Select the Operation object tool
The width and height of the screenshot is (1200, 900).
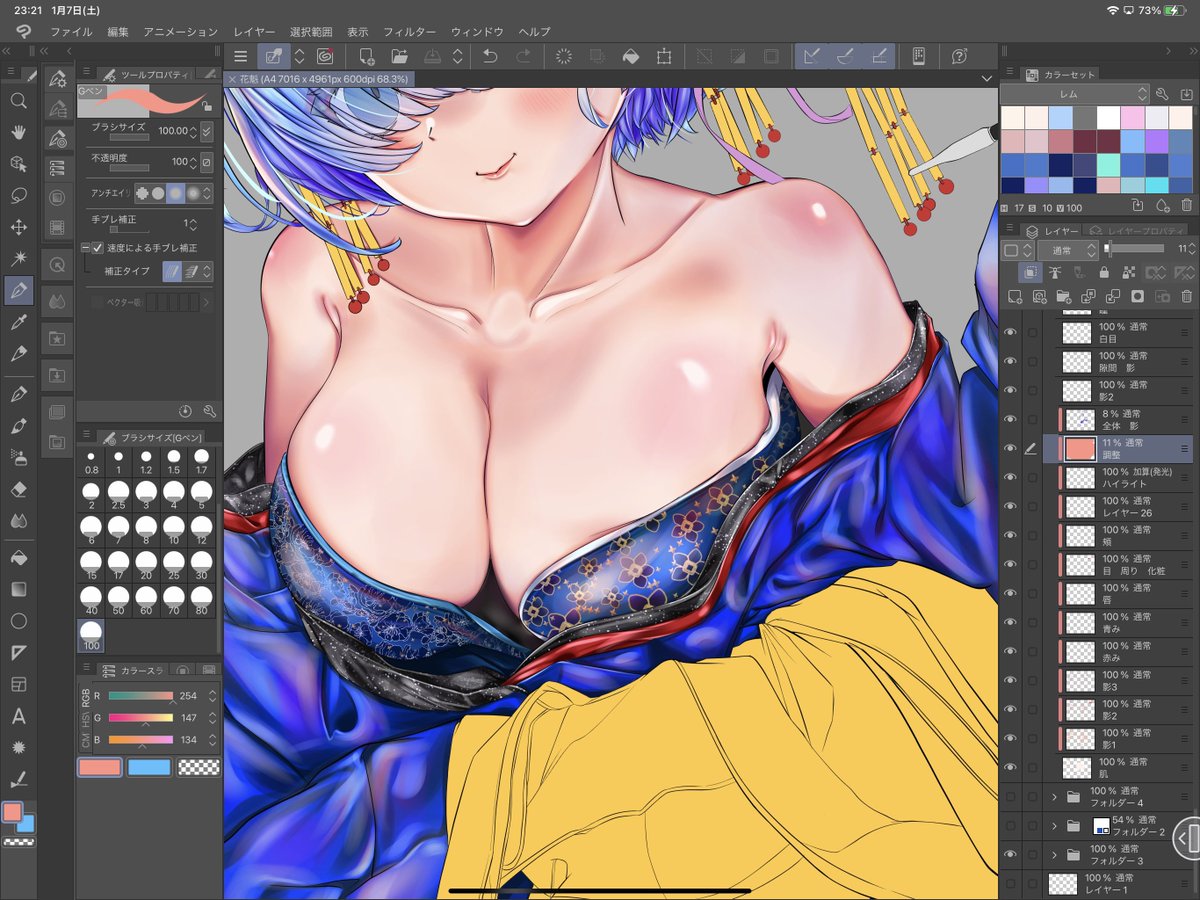(x=18, y=164)
